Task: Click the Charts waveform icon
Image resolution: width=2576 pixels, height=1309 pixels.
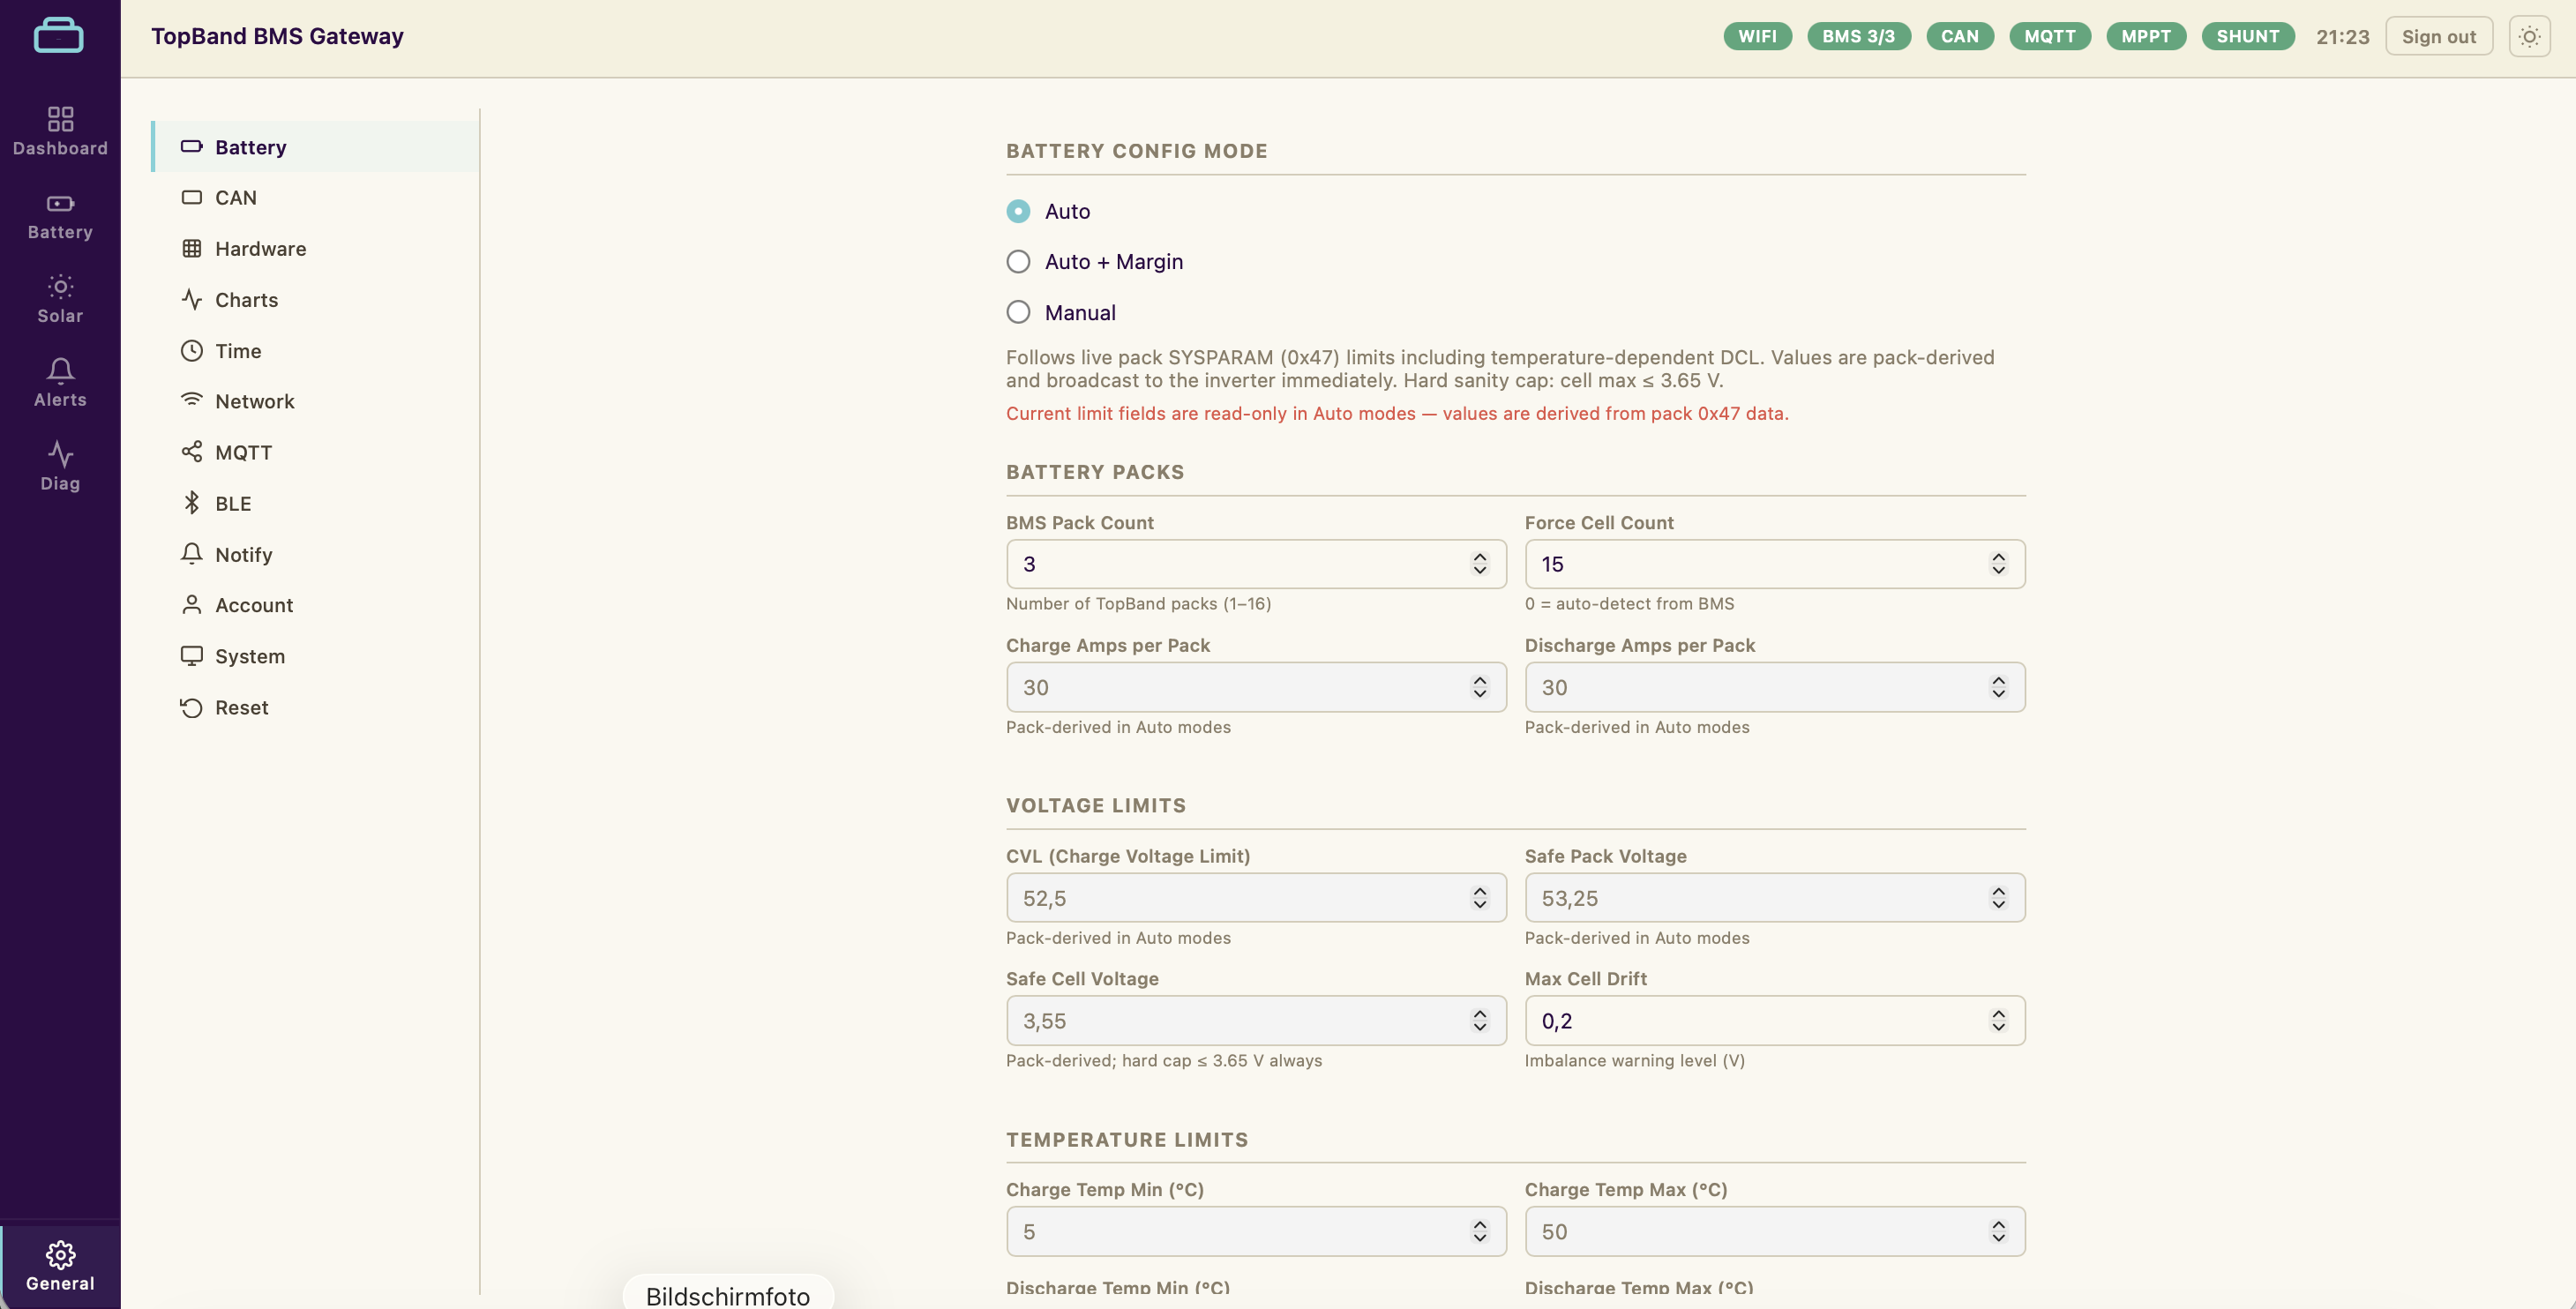Action: (x=192, y=300)
